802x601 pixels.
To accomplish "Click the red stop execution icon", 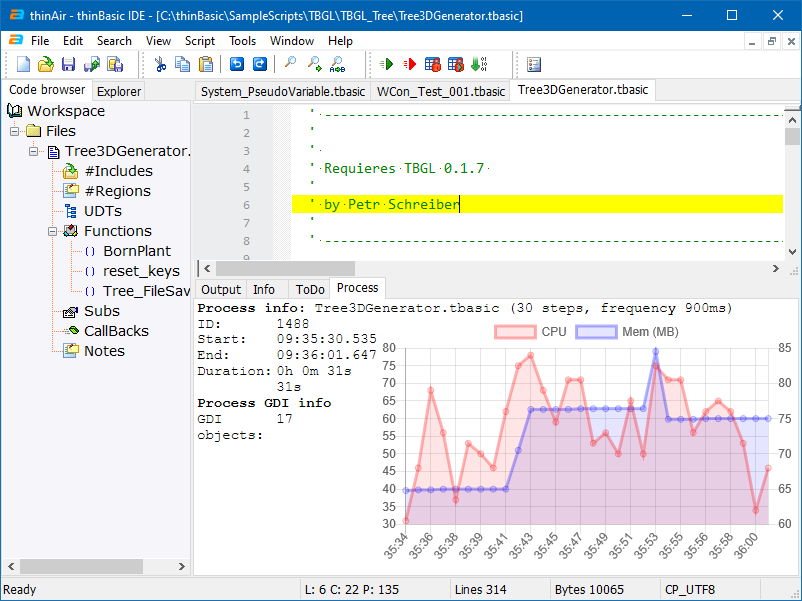I will (409, 65).
